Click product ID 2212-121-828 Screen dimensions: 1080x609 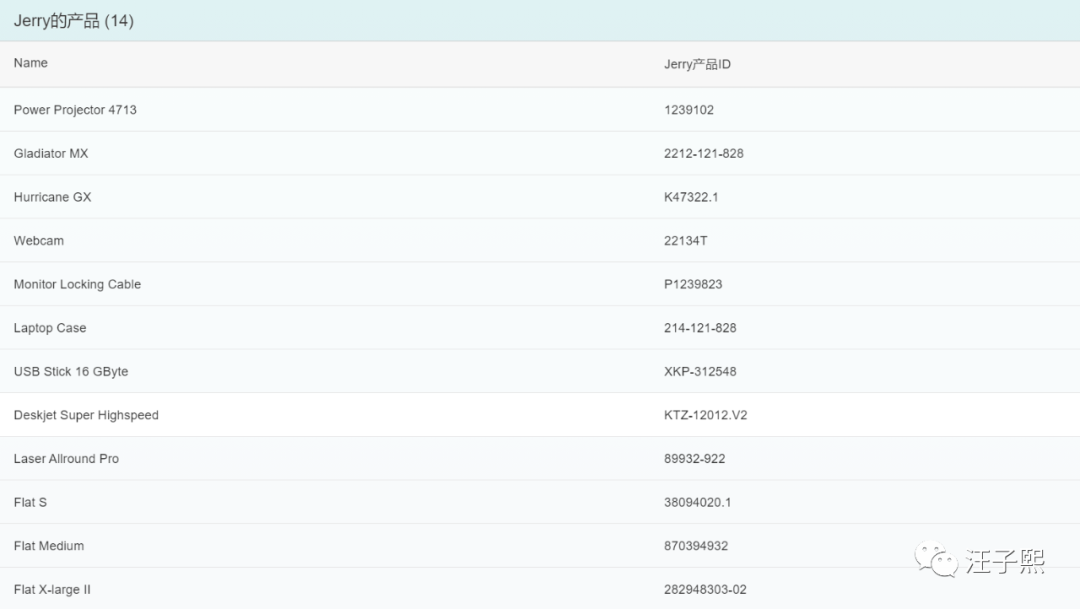(704, 153)
